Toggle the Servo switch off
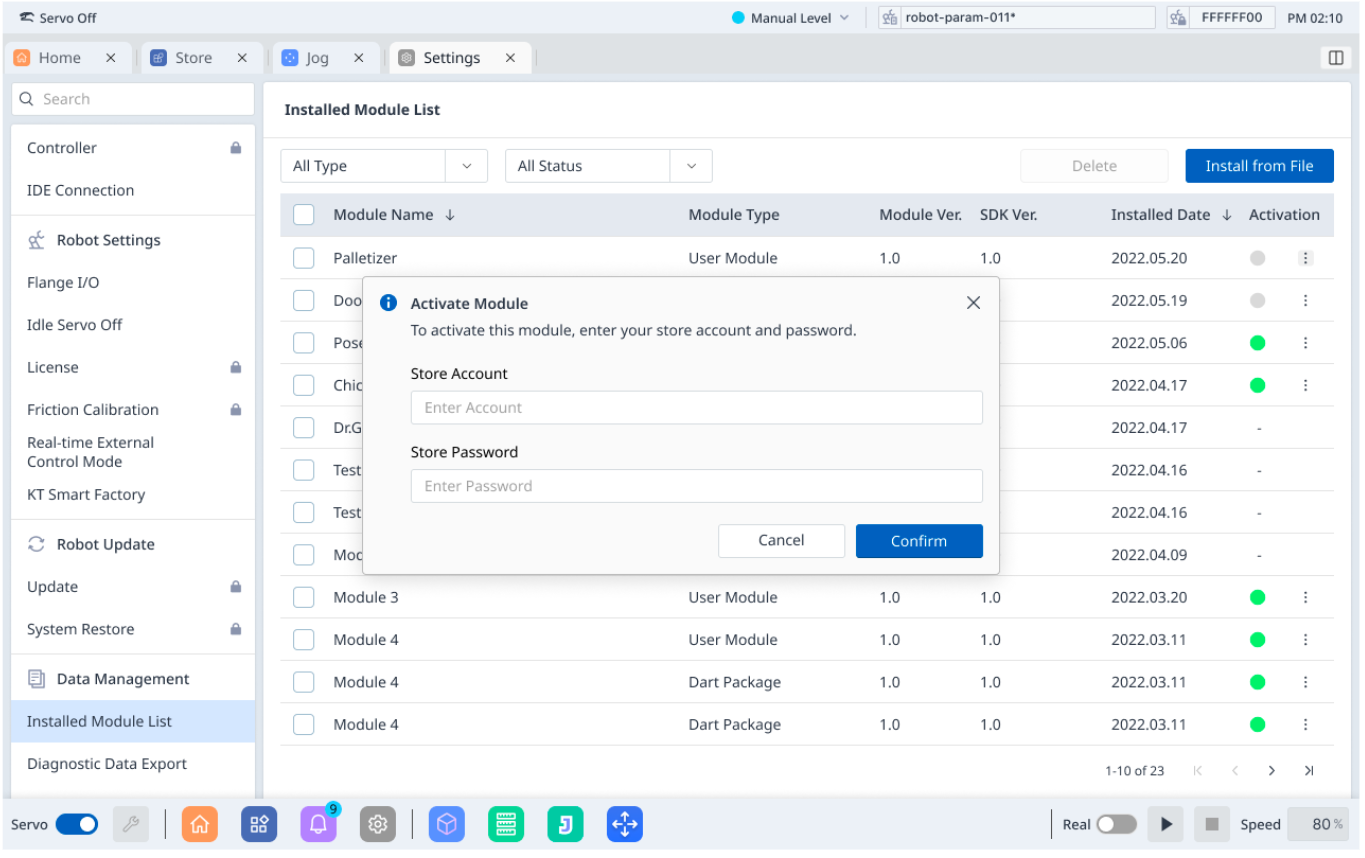The image size is (1365, 858). click(x=77, y=824)
